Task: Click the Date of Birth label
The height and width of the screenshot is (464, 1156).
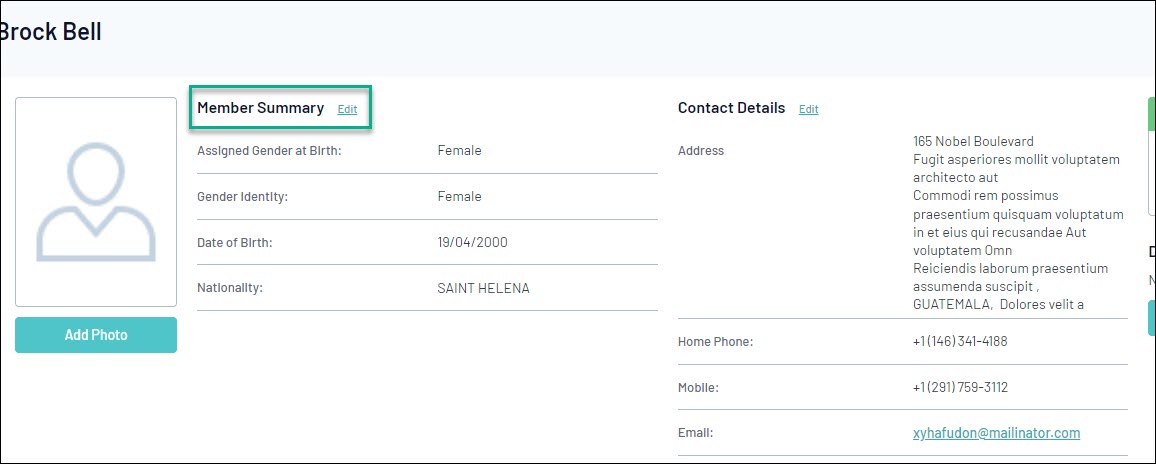Action: [234, 243]
